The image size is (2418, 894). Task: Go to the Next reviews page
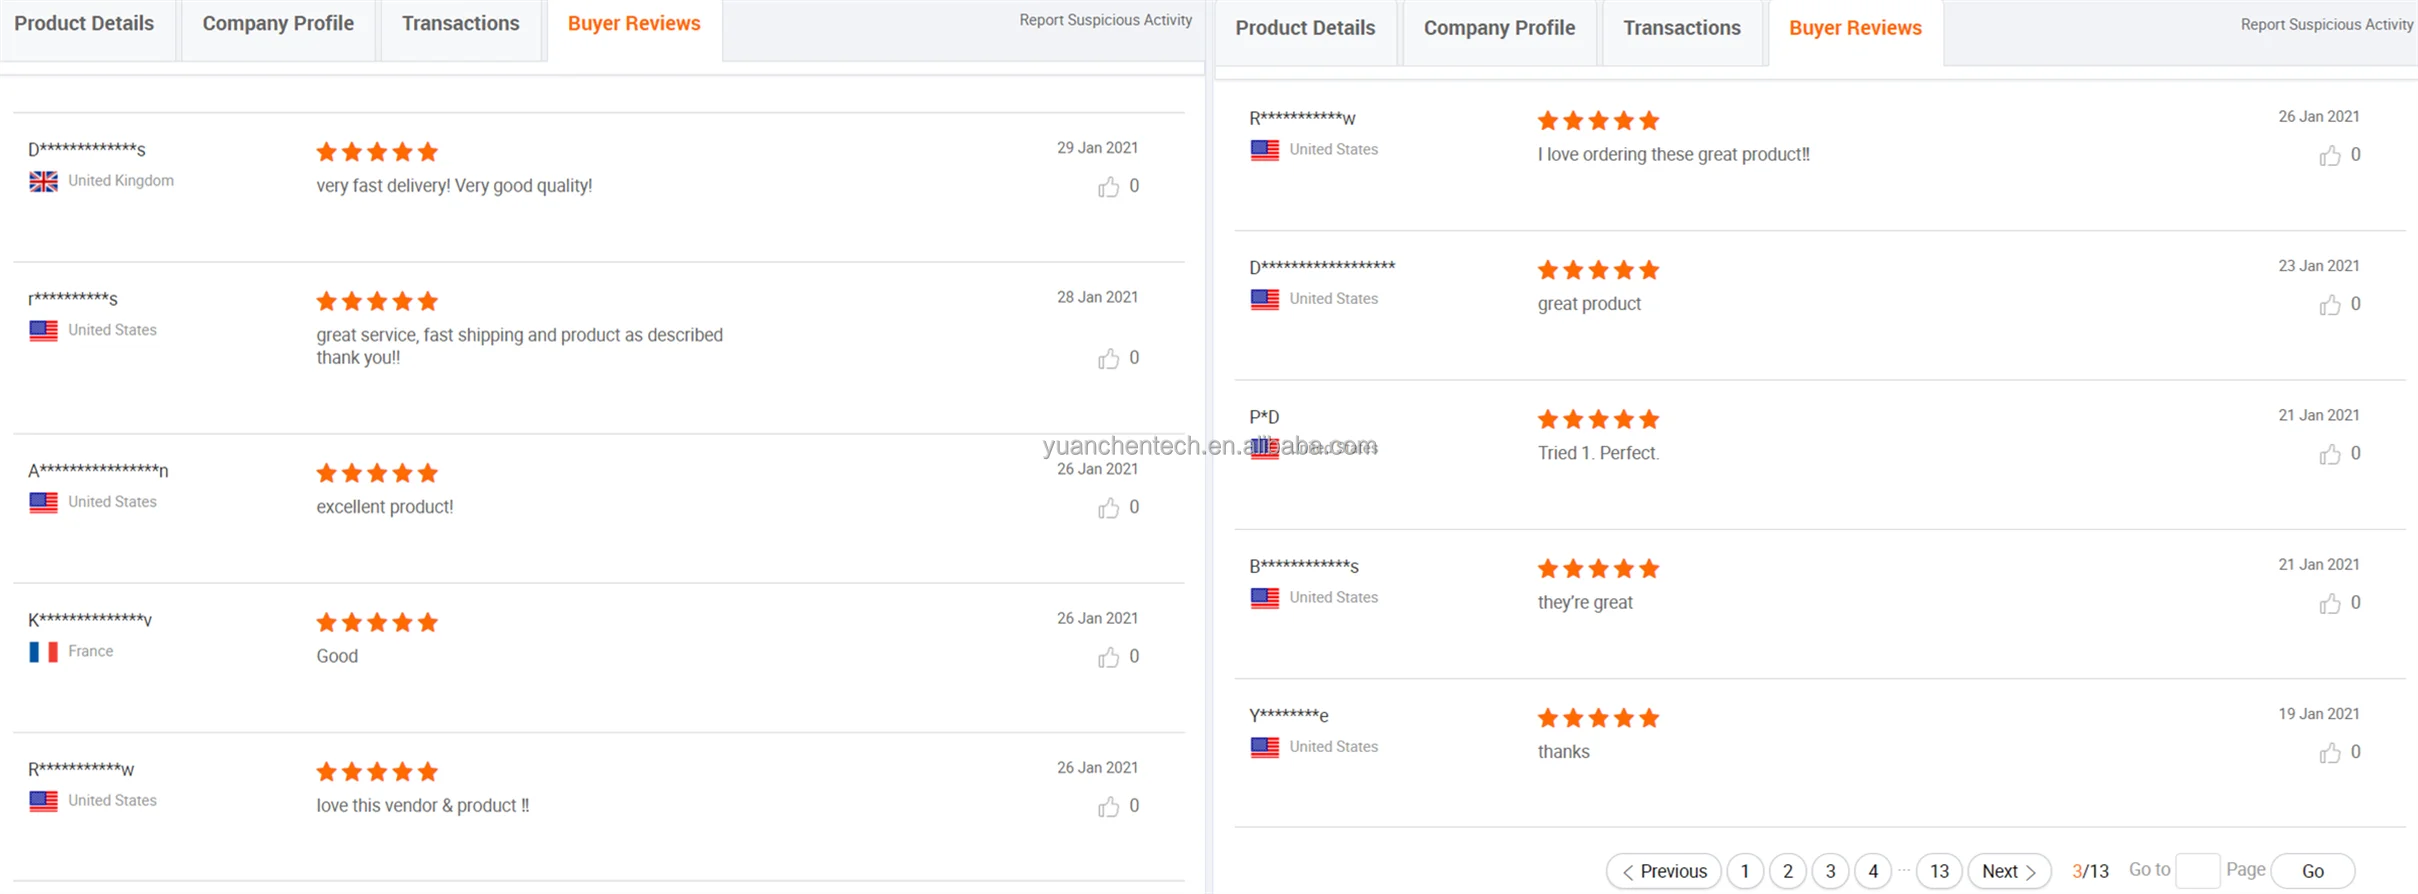[2009, 871]
